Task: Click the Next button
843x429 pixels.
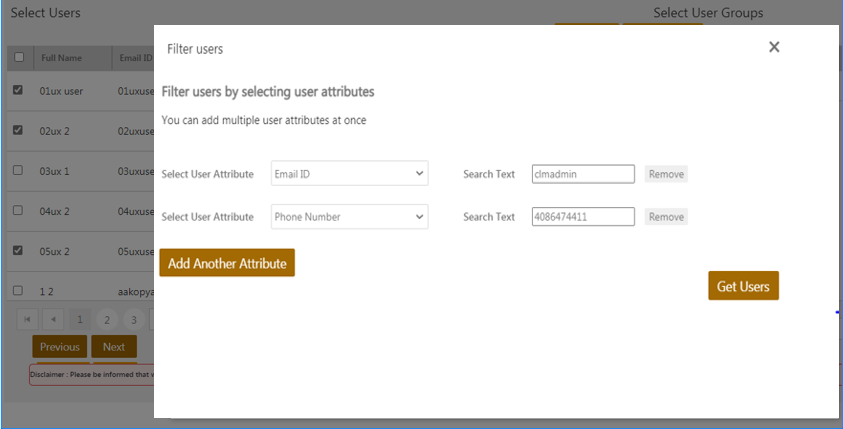Action: (114, 347)
